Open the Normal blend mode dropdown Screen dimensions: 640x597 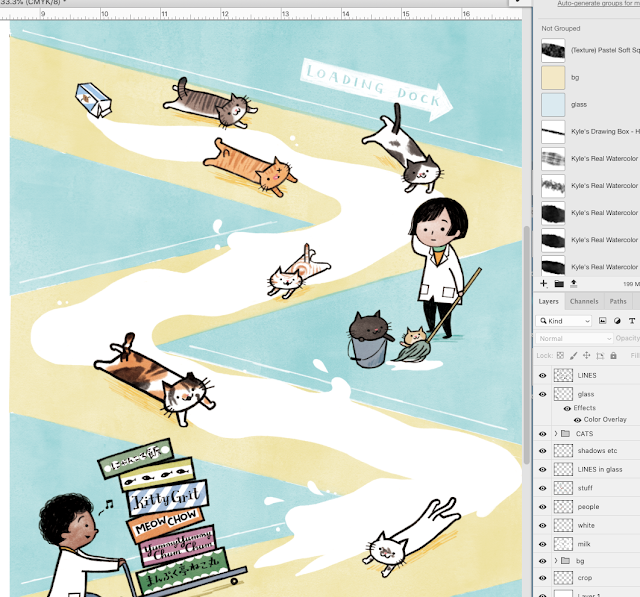tap(575, 338)
